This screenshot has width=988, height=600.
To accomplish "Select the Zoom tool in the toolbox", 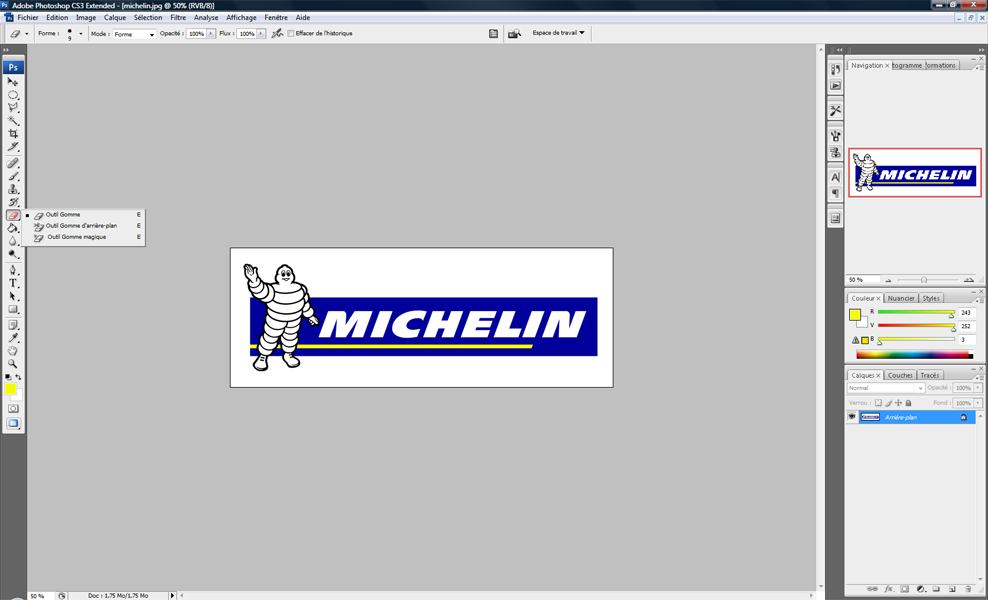I will tap(13, 364).
